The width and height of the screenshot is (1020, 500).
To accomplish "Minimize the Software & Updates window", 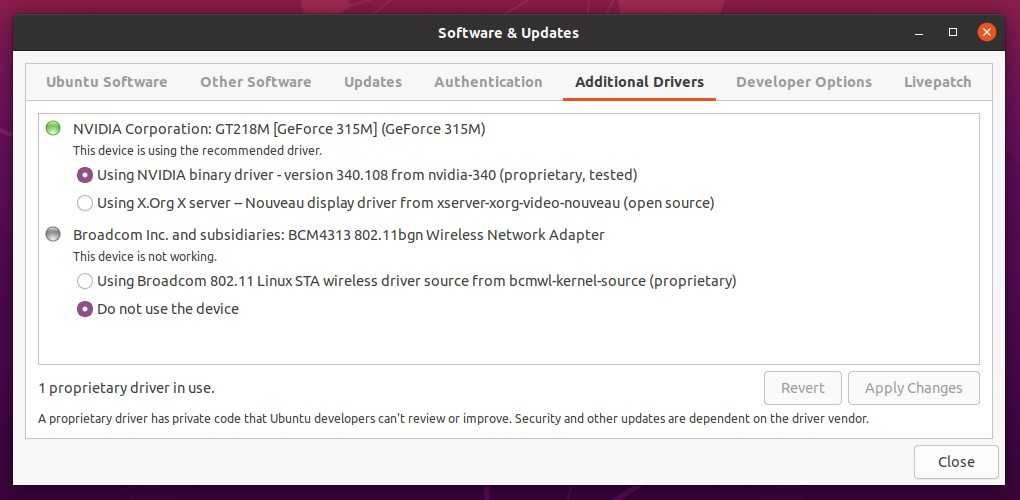I will [x=919, y=33].
